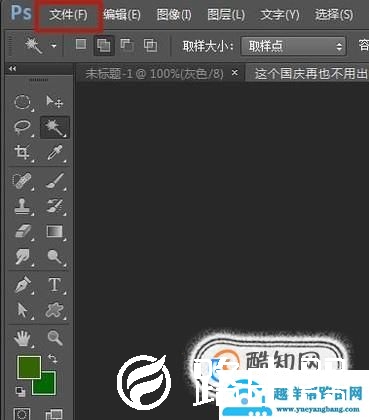Open the 文件(F) menu
This screenshot has height=420, width=369.
[68, 15]
